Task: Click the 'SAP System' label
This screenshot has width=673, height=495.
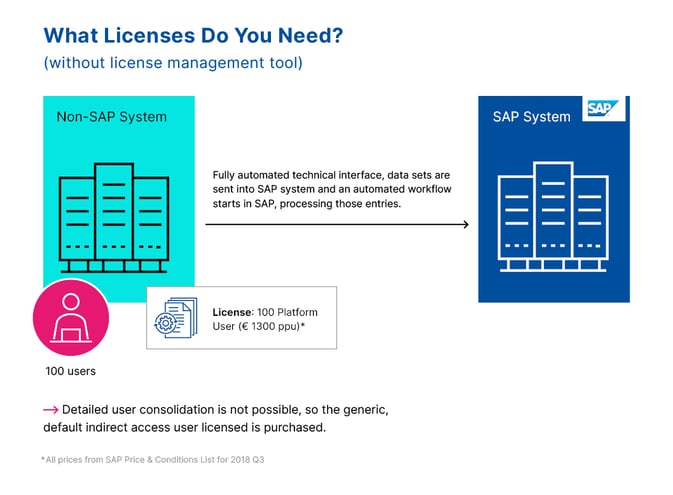Action: pyautogui.click(x=531, y=117)
